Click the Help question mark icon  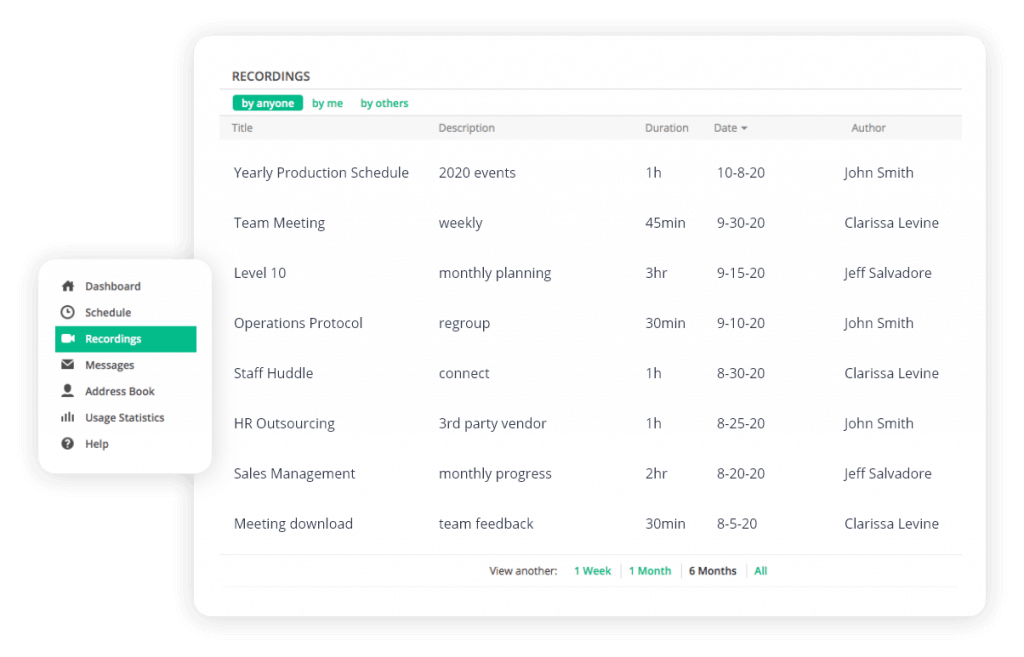click(68, 443)
